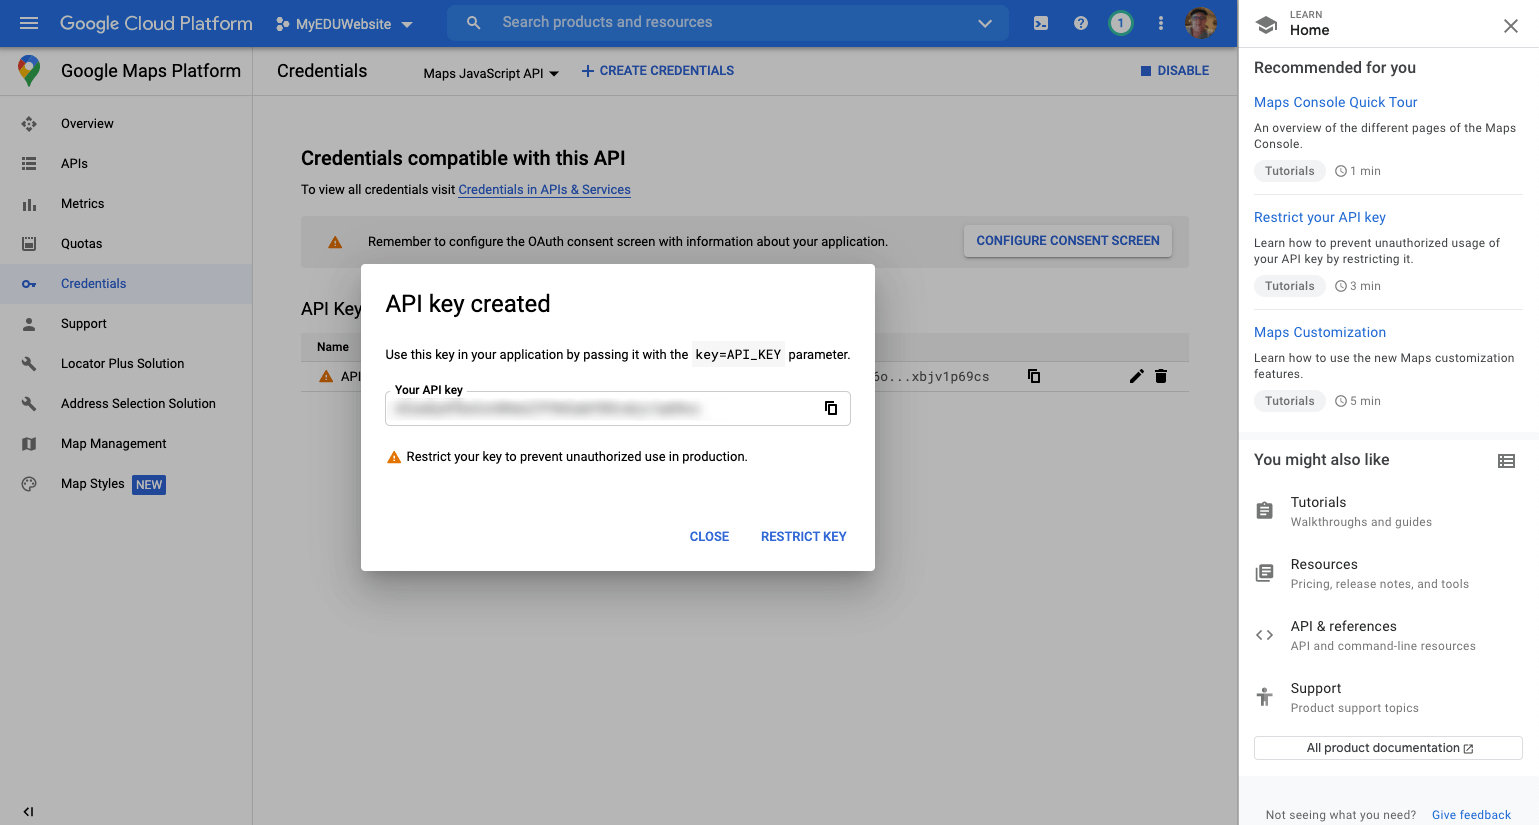Open Maps Console Quick Tour link
The image size is (1539, 825).
(1335, 102)
